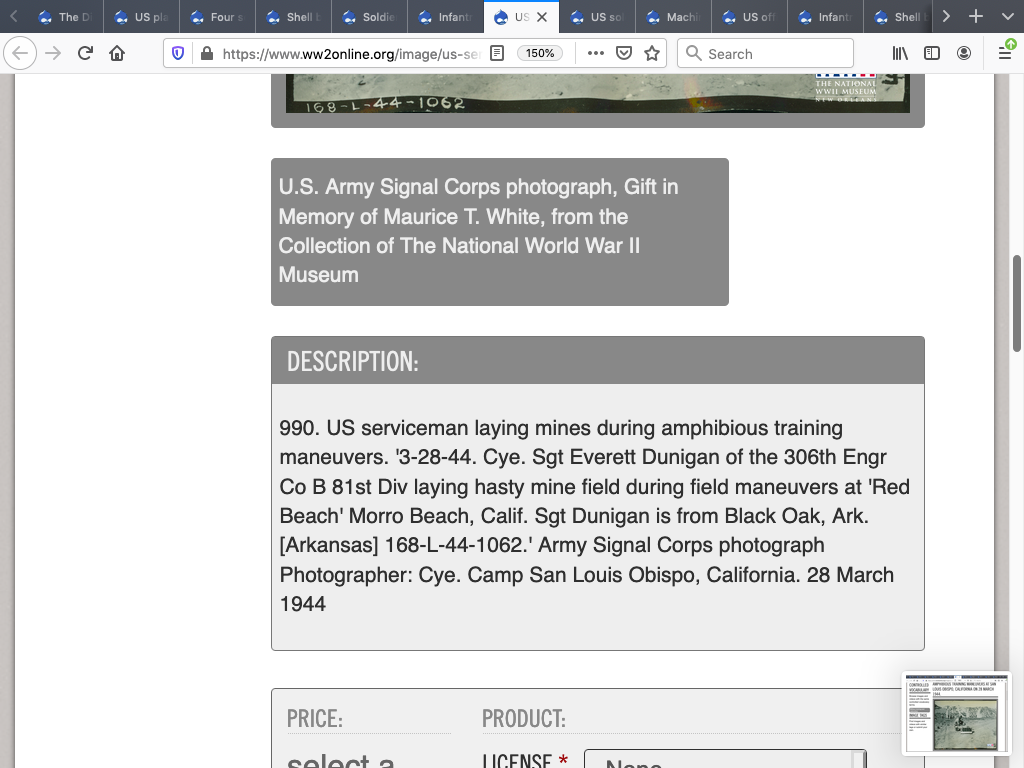Open a new tab
Image resolution: width=1024 pixels, height=768 pixels.
click(x=976, y=17)
